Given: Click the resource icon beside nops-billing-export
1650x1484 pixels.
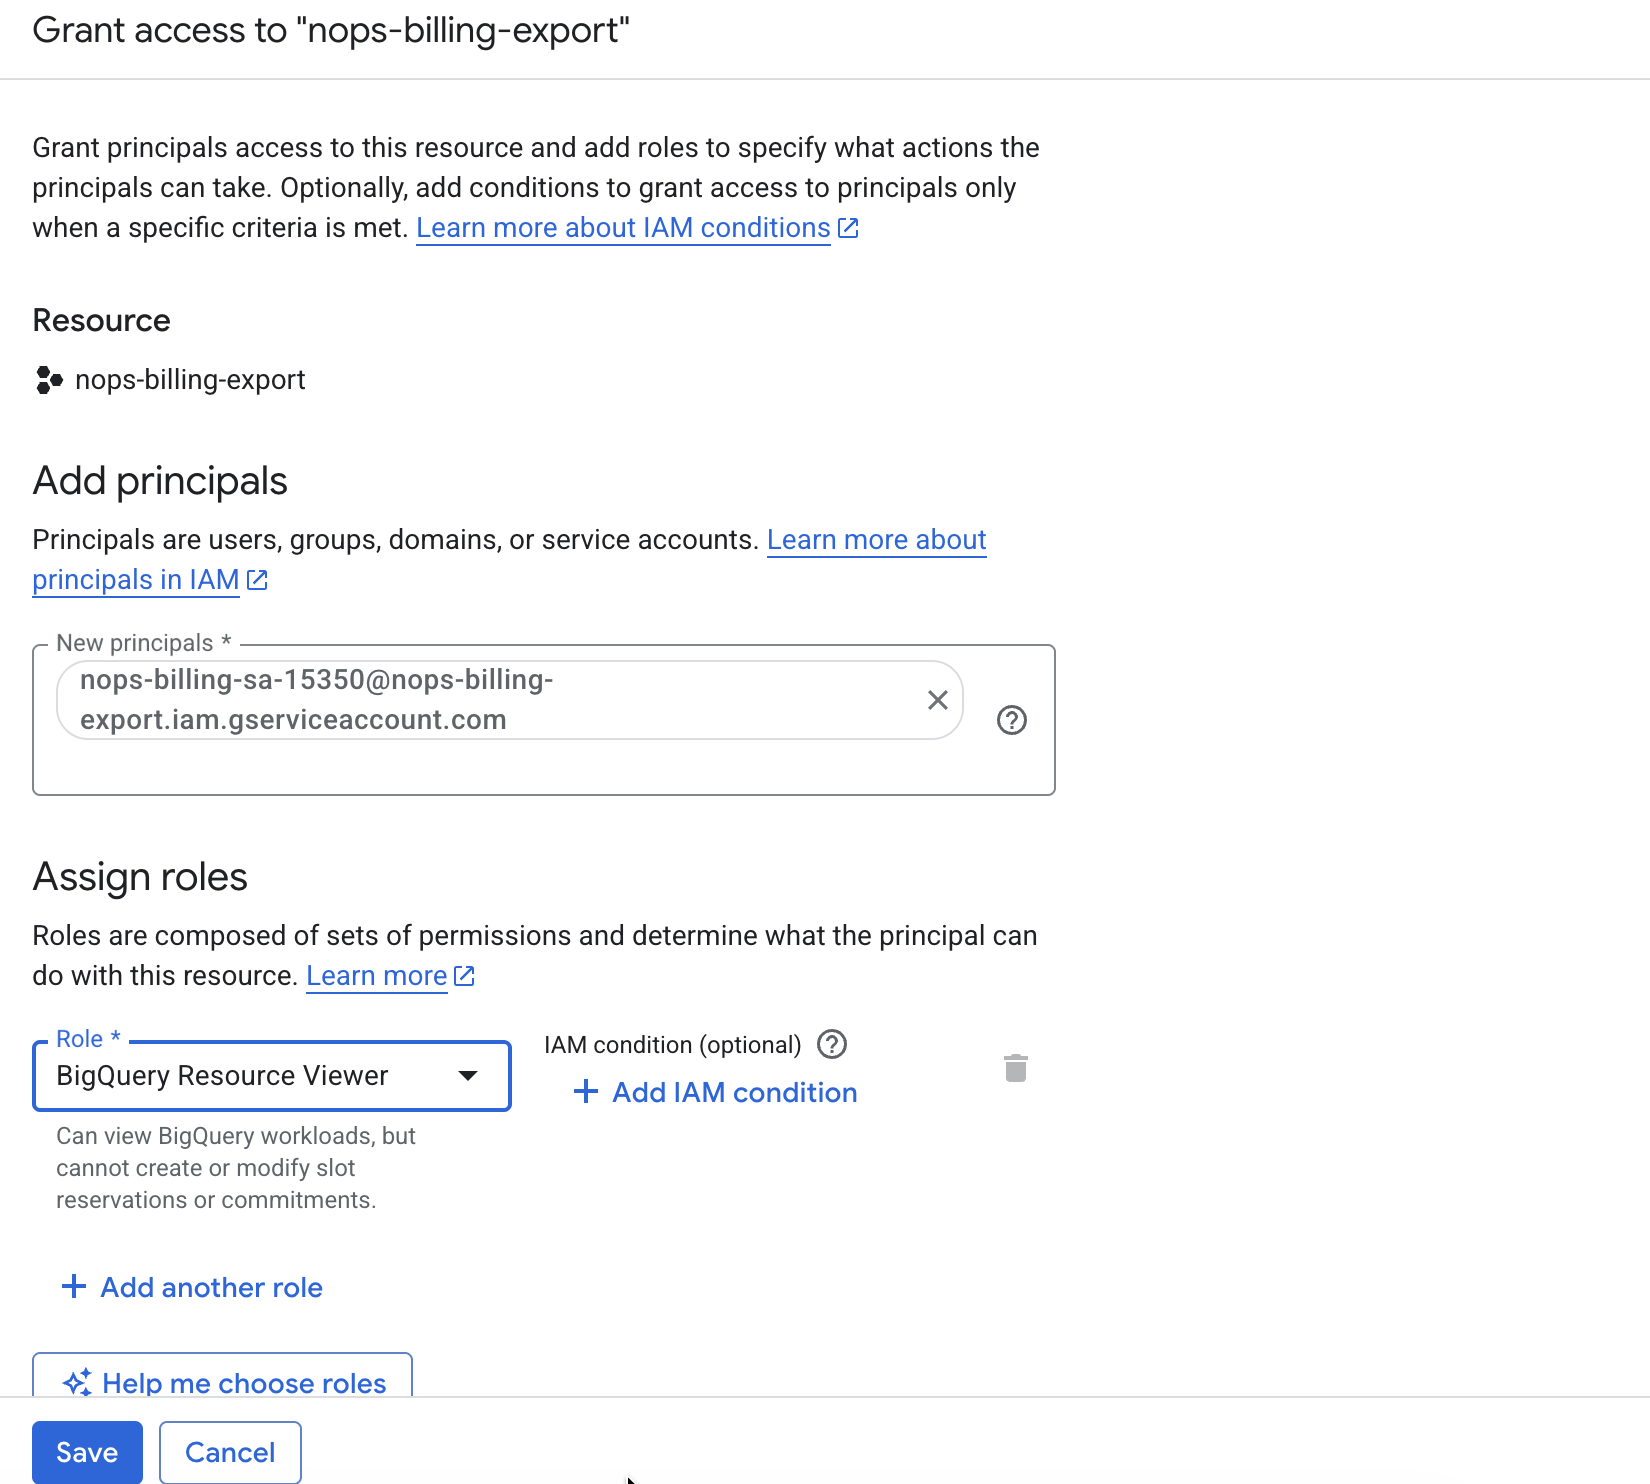Looking at the screenshot, I should pyautogui.click(x=49, y=380).
